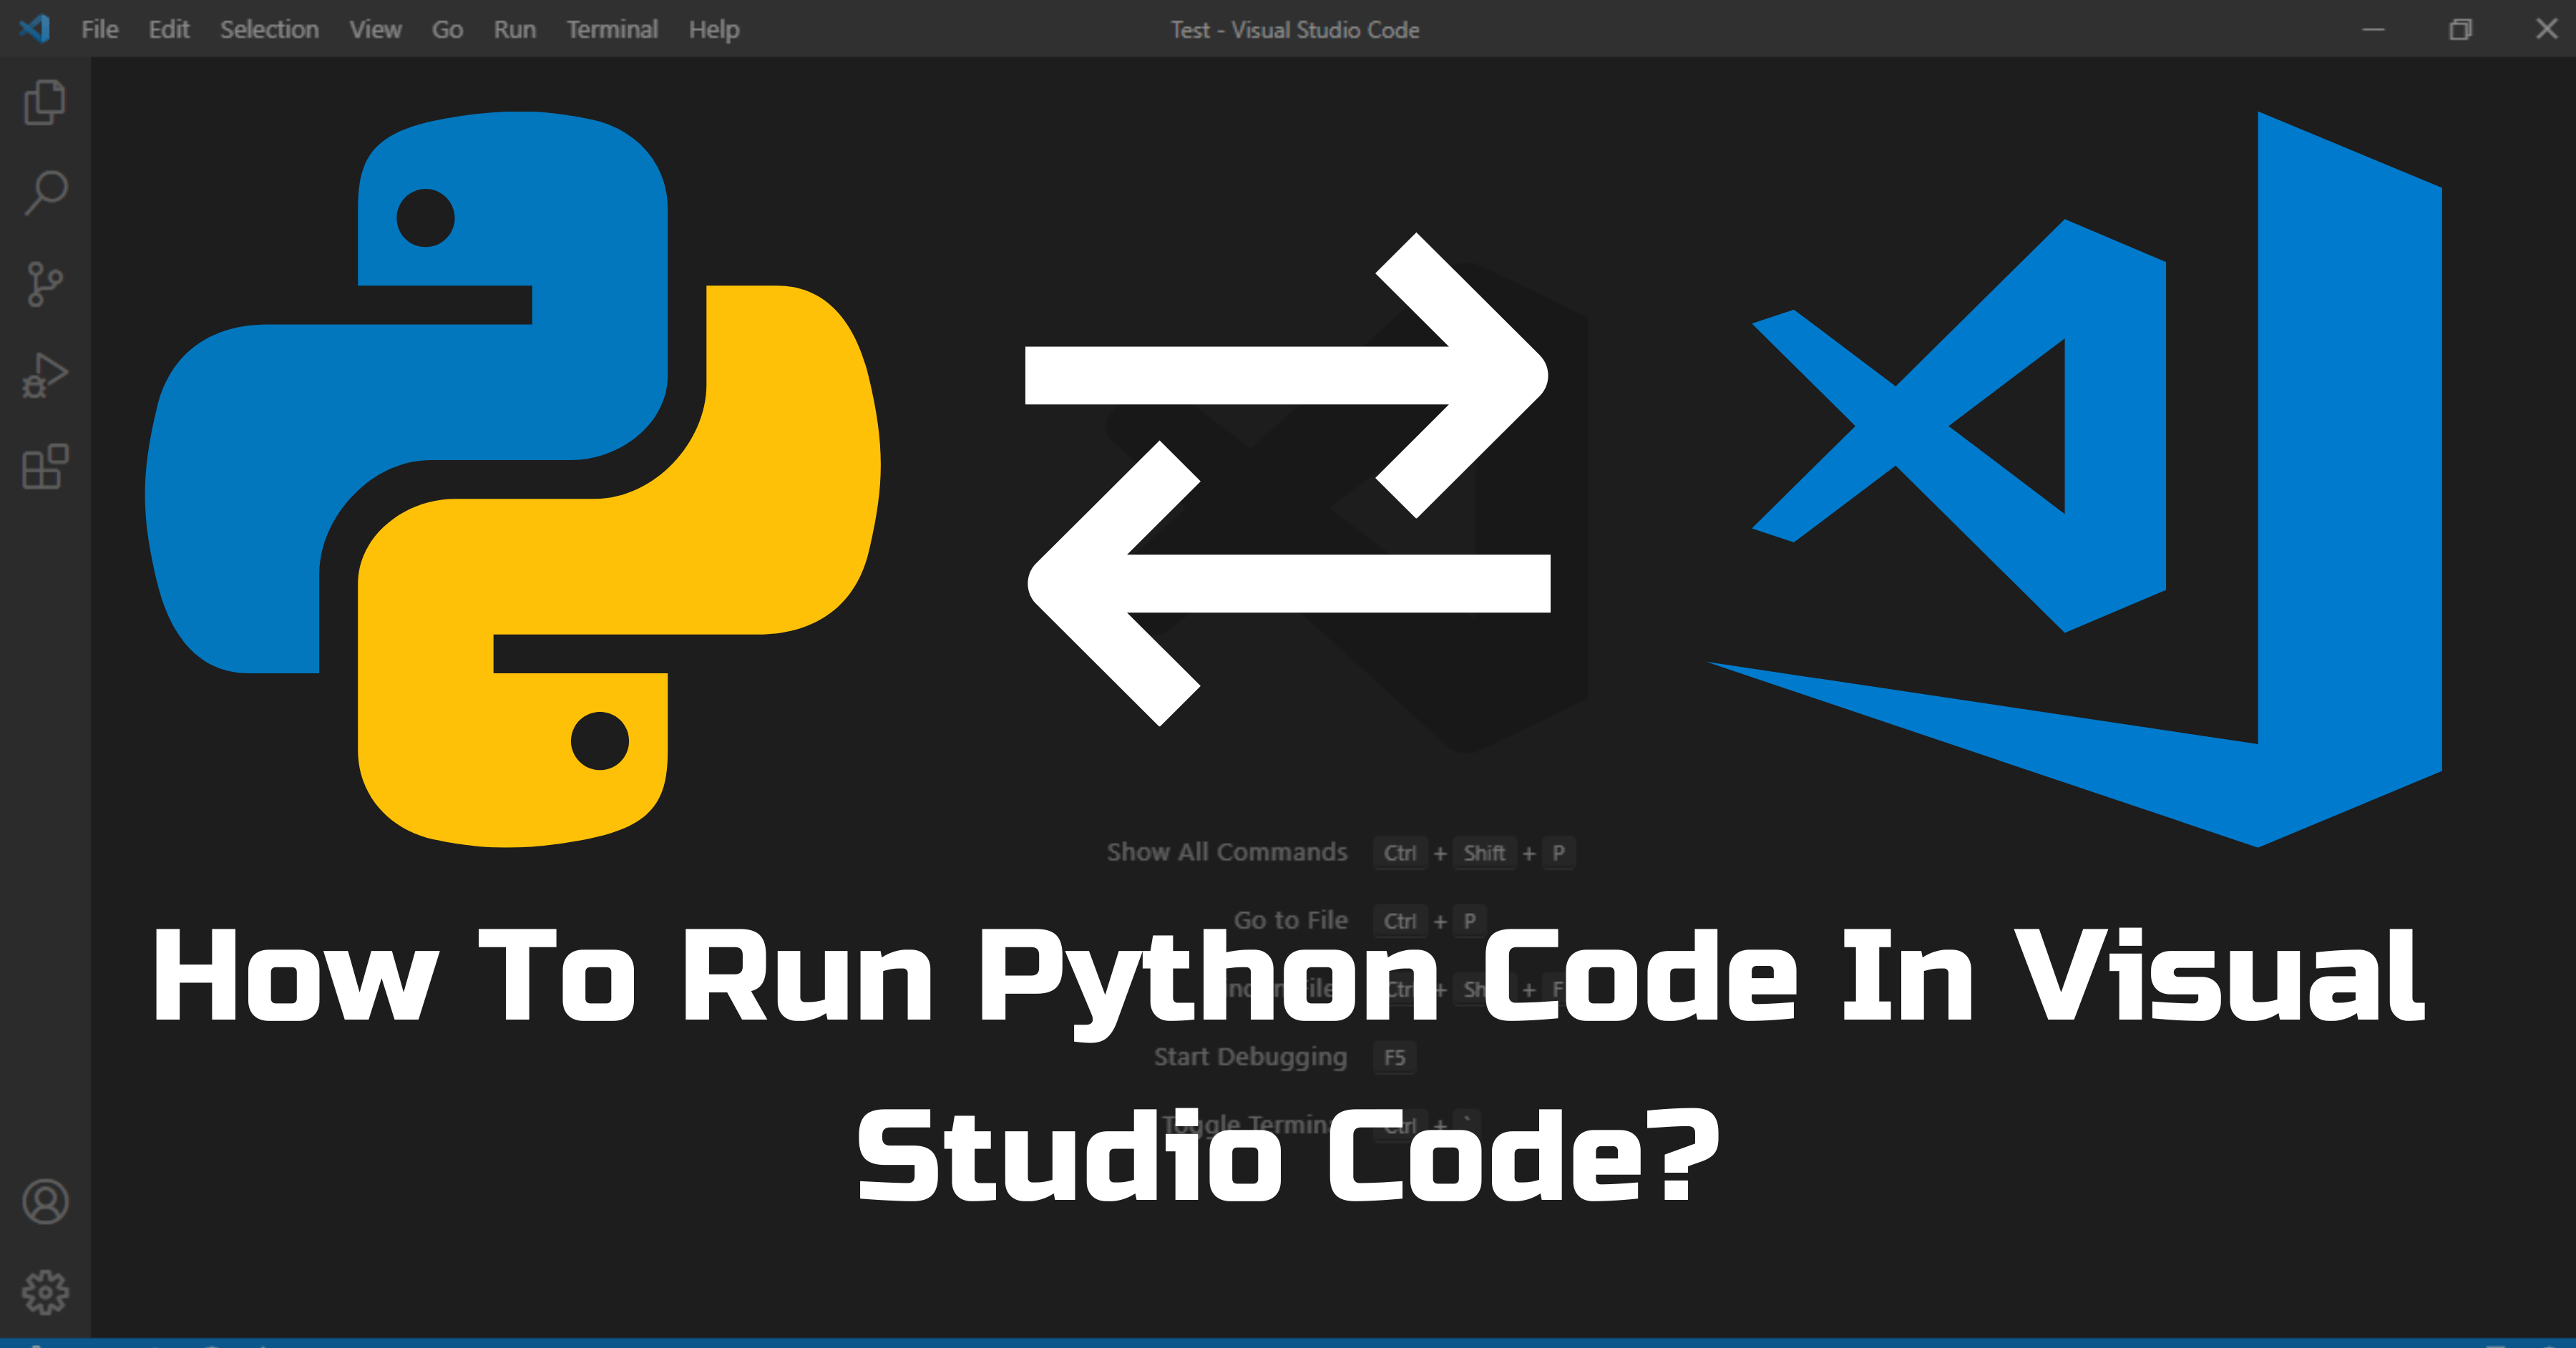Open the File menu

coord(99,30)
